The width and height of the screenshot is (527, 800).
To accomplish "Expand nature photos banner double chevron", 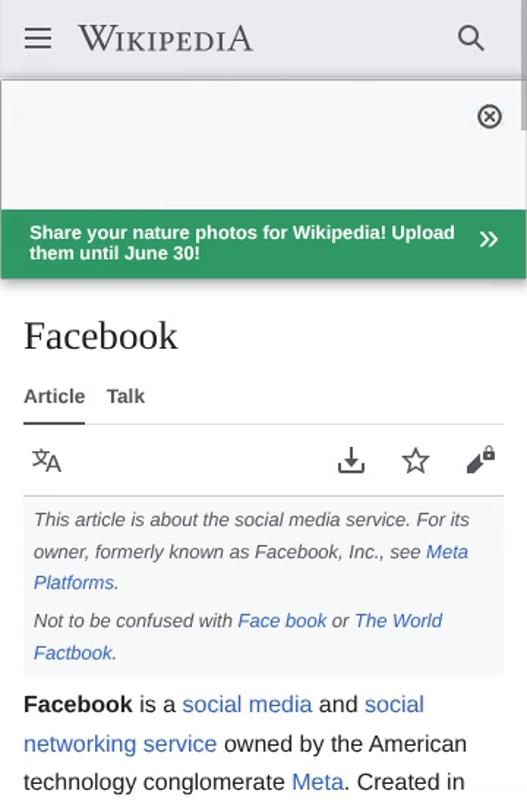I will (x=488, y=239).
